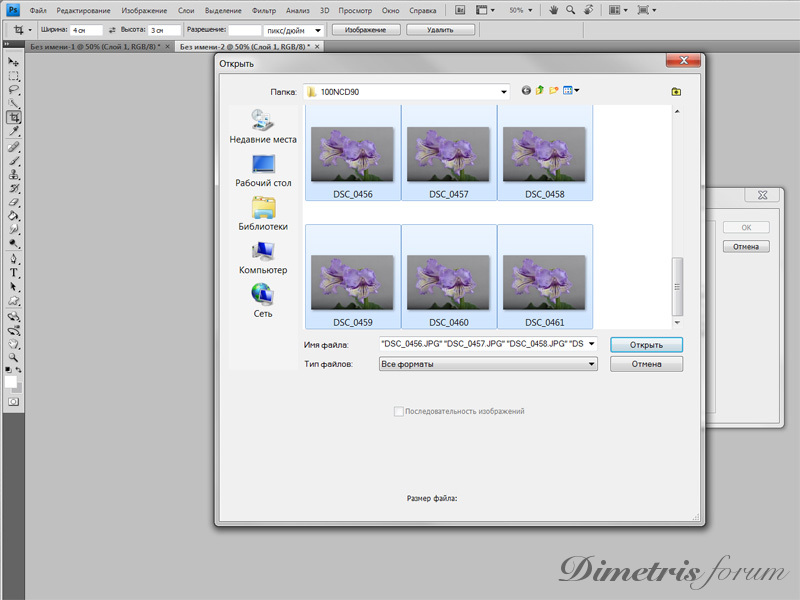Select the Horizontal Type tool
800x600 pixels.
(x=14, y=272)
